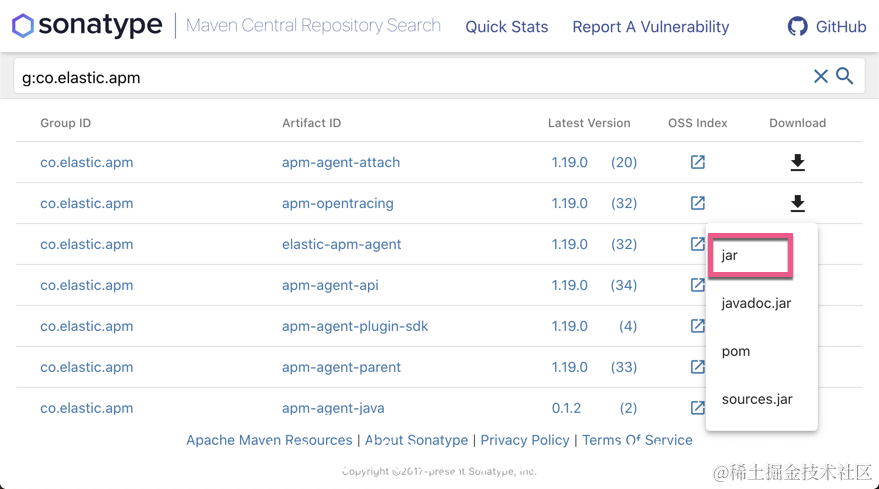Open apm-opentracing artifact link
The height and width of the screenshot is (489, 879).
[x=337, y=203]
